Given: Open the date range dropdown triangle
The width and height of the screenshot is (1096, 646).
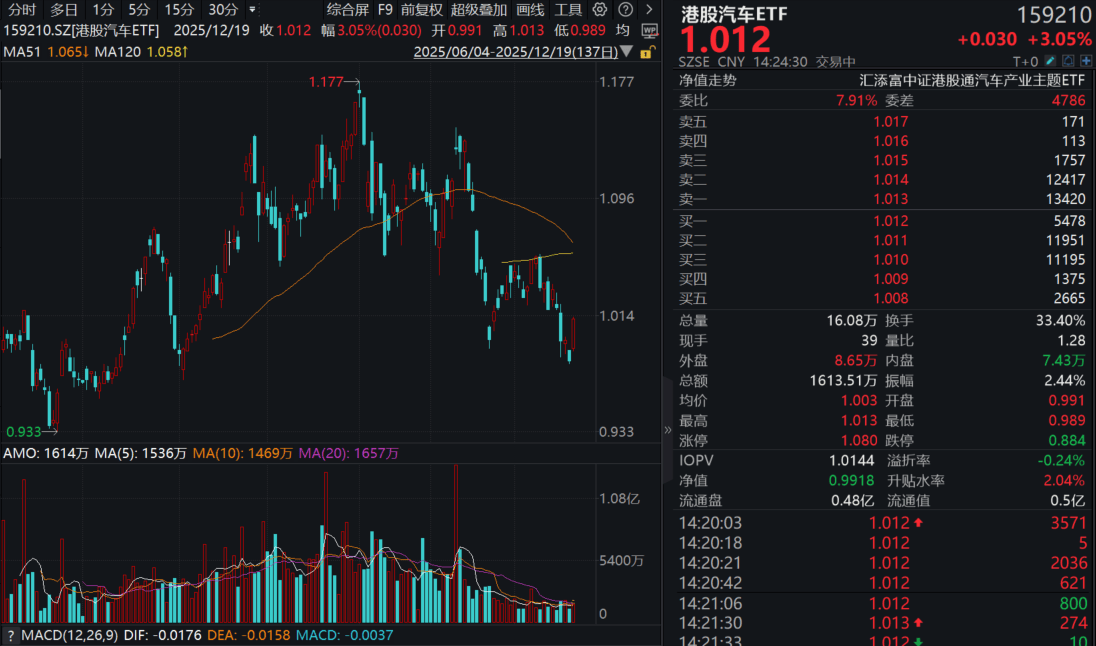Looking at the screenshot, I should (x=627, y=52).
